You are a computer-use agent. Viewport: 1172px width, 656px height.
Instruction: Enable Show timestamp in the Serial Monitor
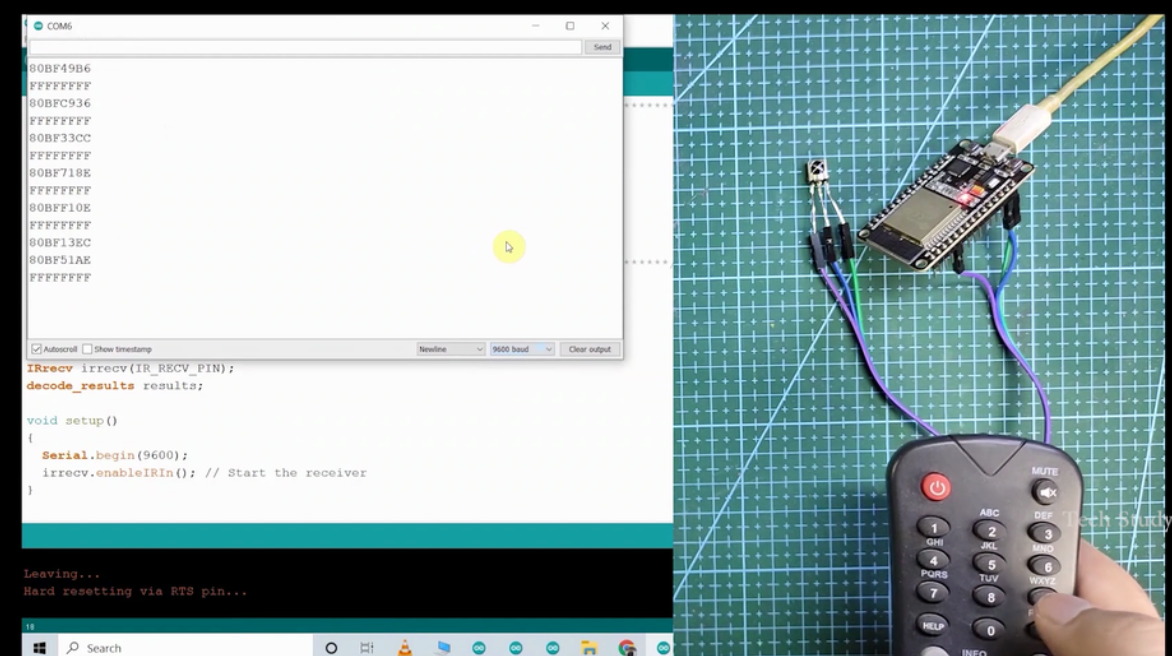pyautogui.click(x=88, y=348)
